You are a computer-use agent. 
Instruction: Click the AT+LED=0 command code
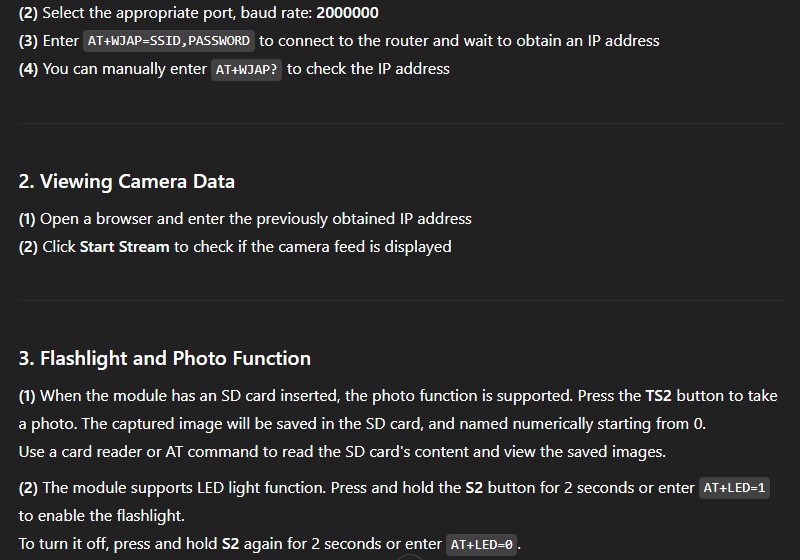pos(482,544)
